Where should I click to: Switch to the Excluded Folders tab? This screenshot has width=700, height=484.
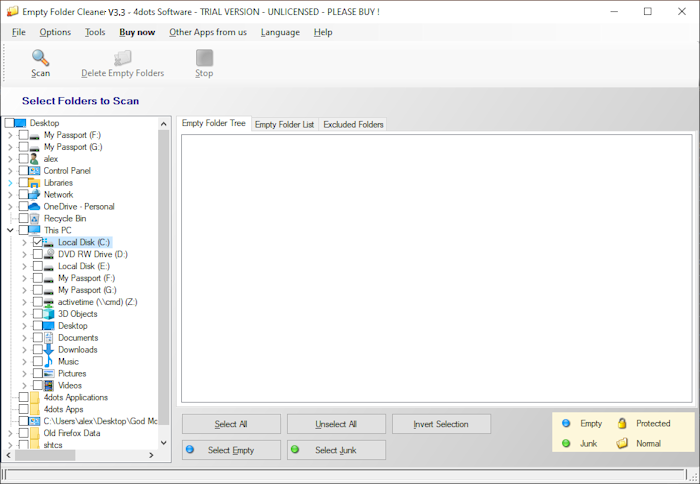(353, 124)
